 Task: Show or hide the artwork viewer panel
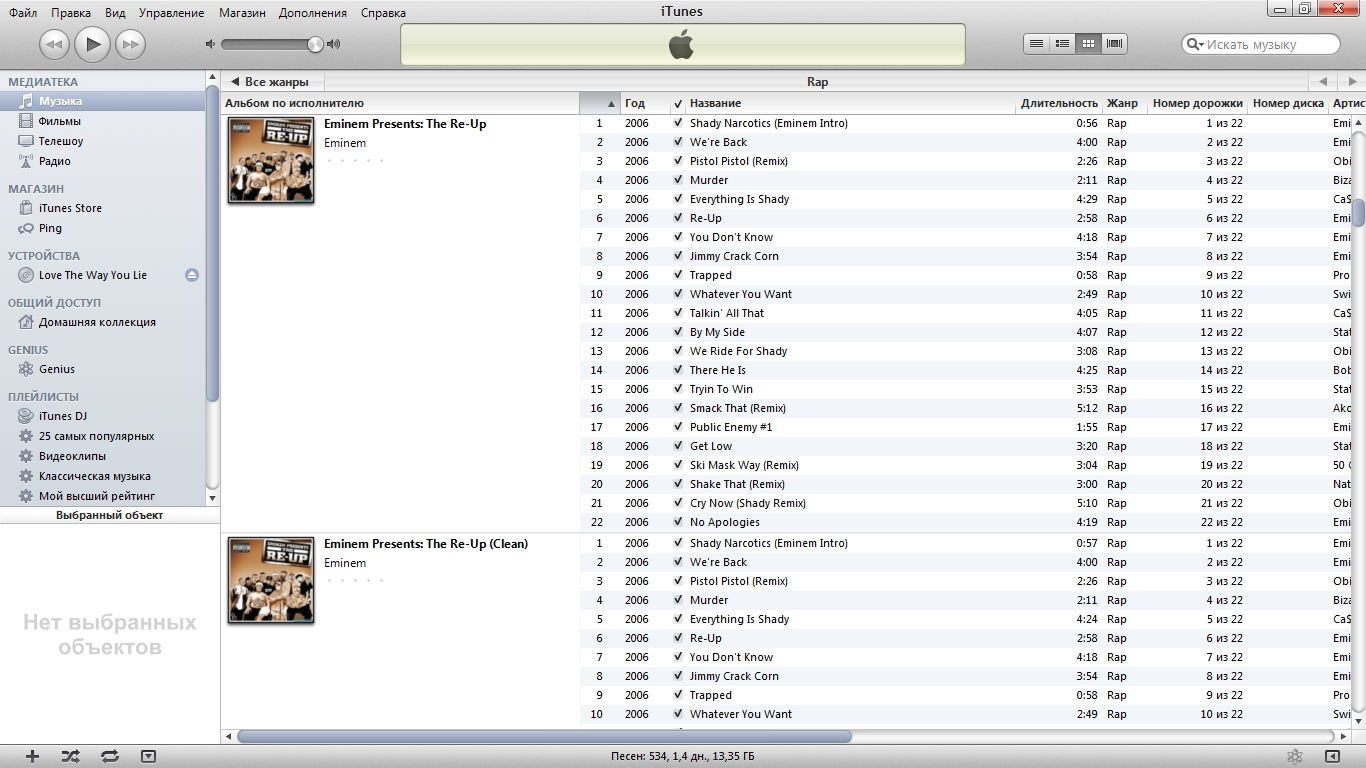pos(148,757)
